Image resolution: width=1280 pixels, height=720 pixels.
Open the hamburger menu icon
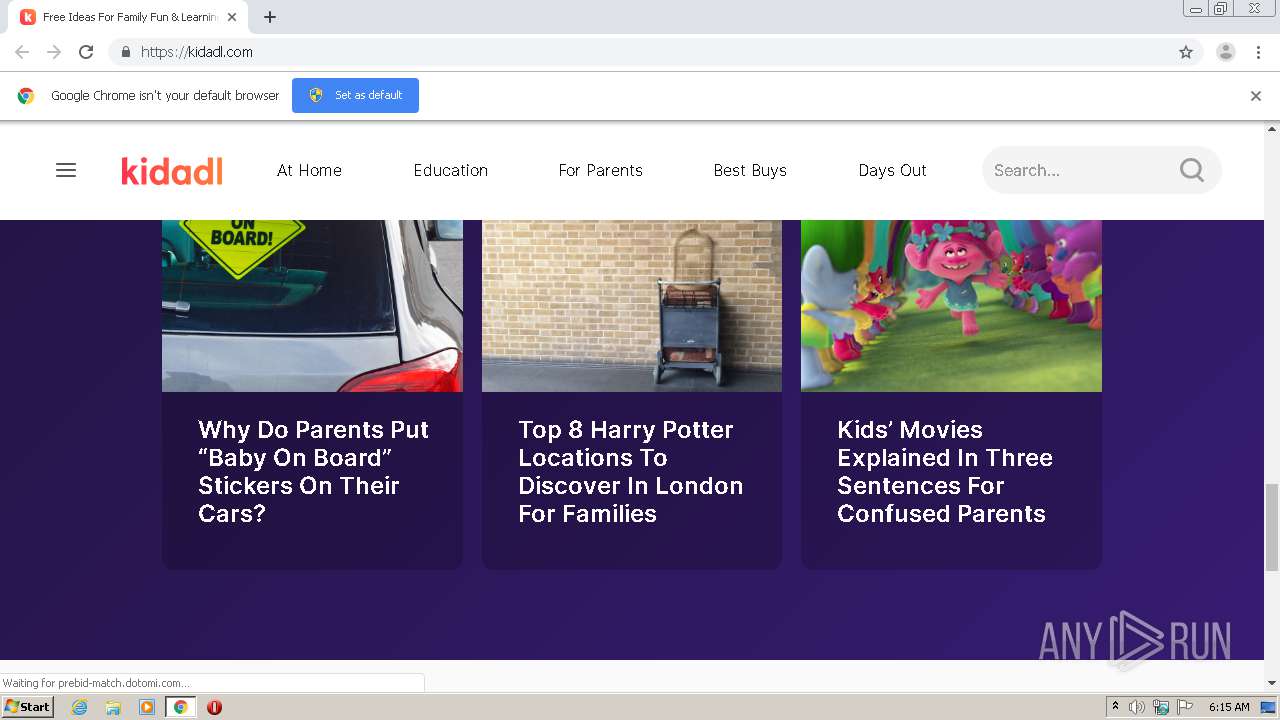[66, 170]
